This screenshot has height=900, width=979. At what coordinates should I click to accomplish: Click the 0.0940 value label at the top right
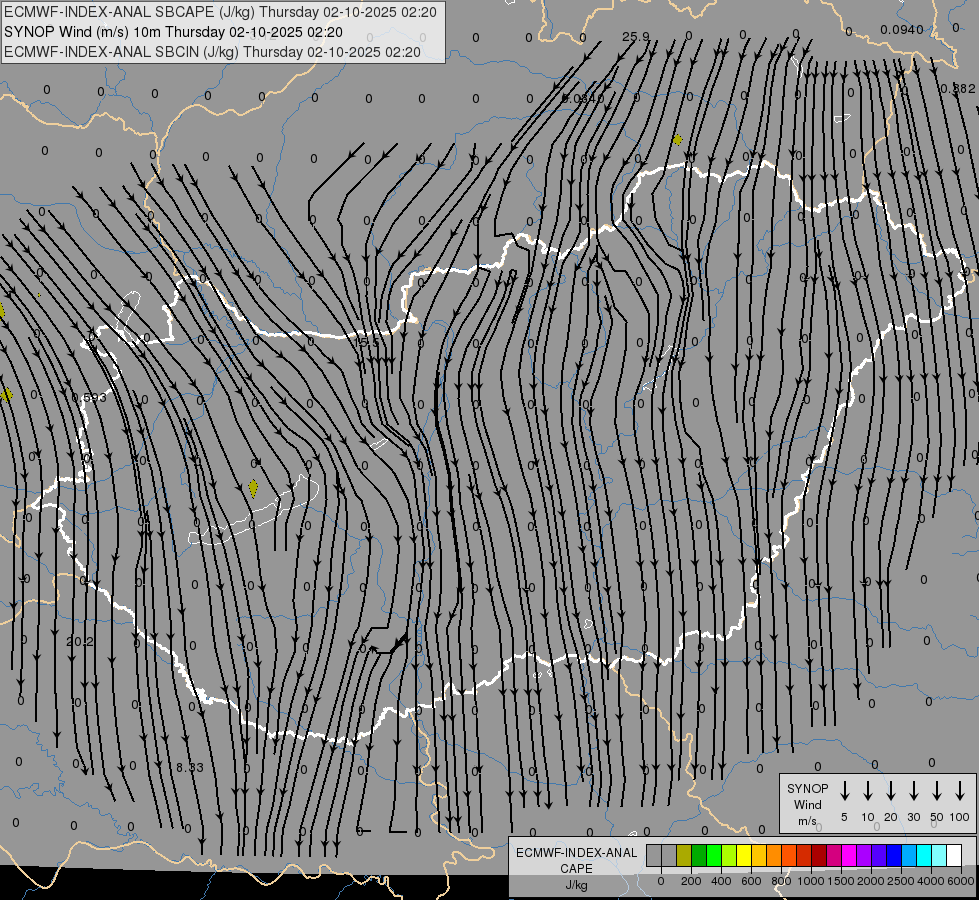pyautogui.click(x=902, y=29)
